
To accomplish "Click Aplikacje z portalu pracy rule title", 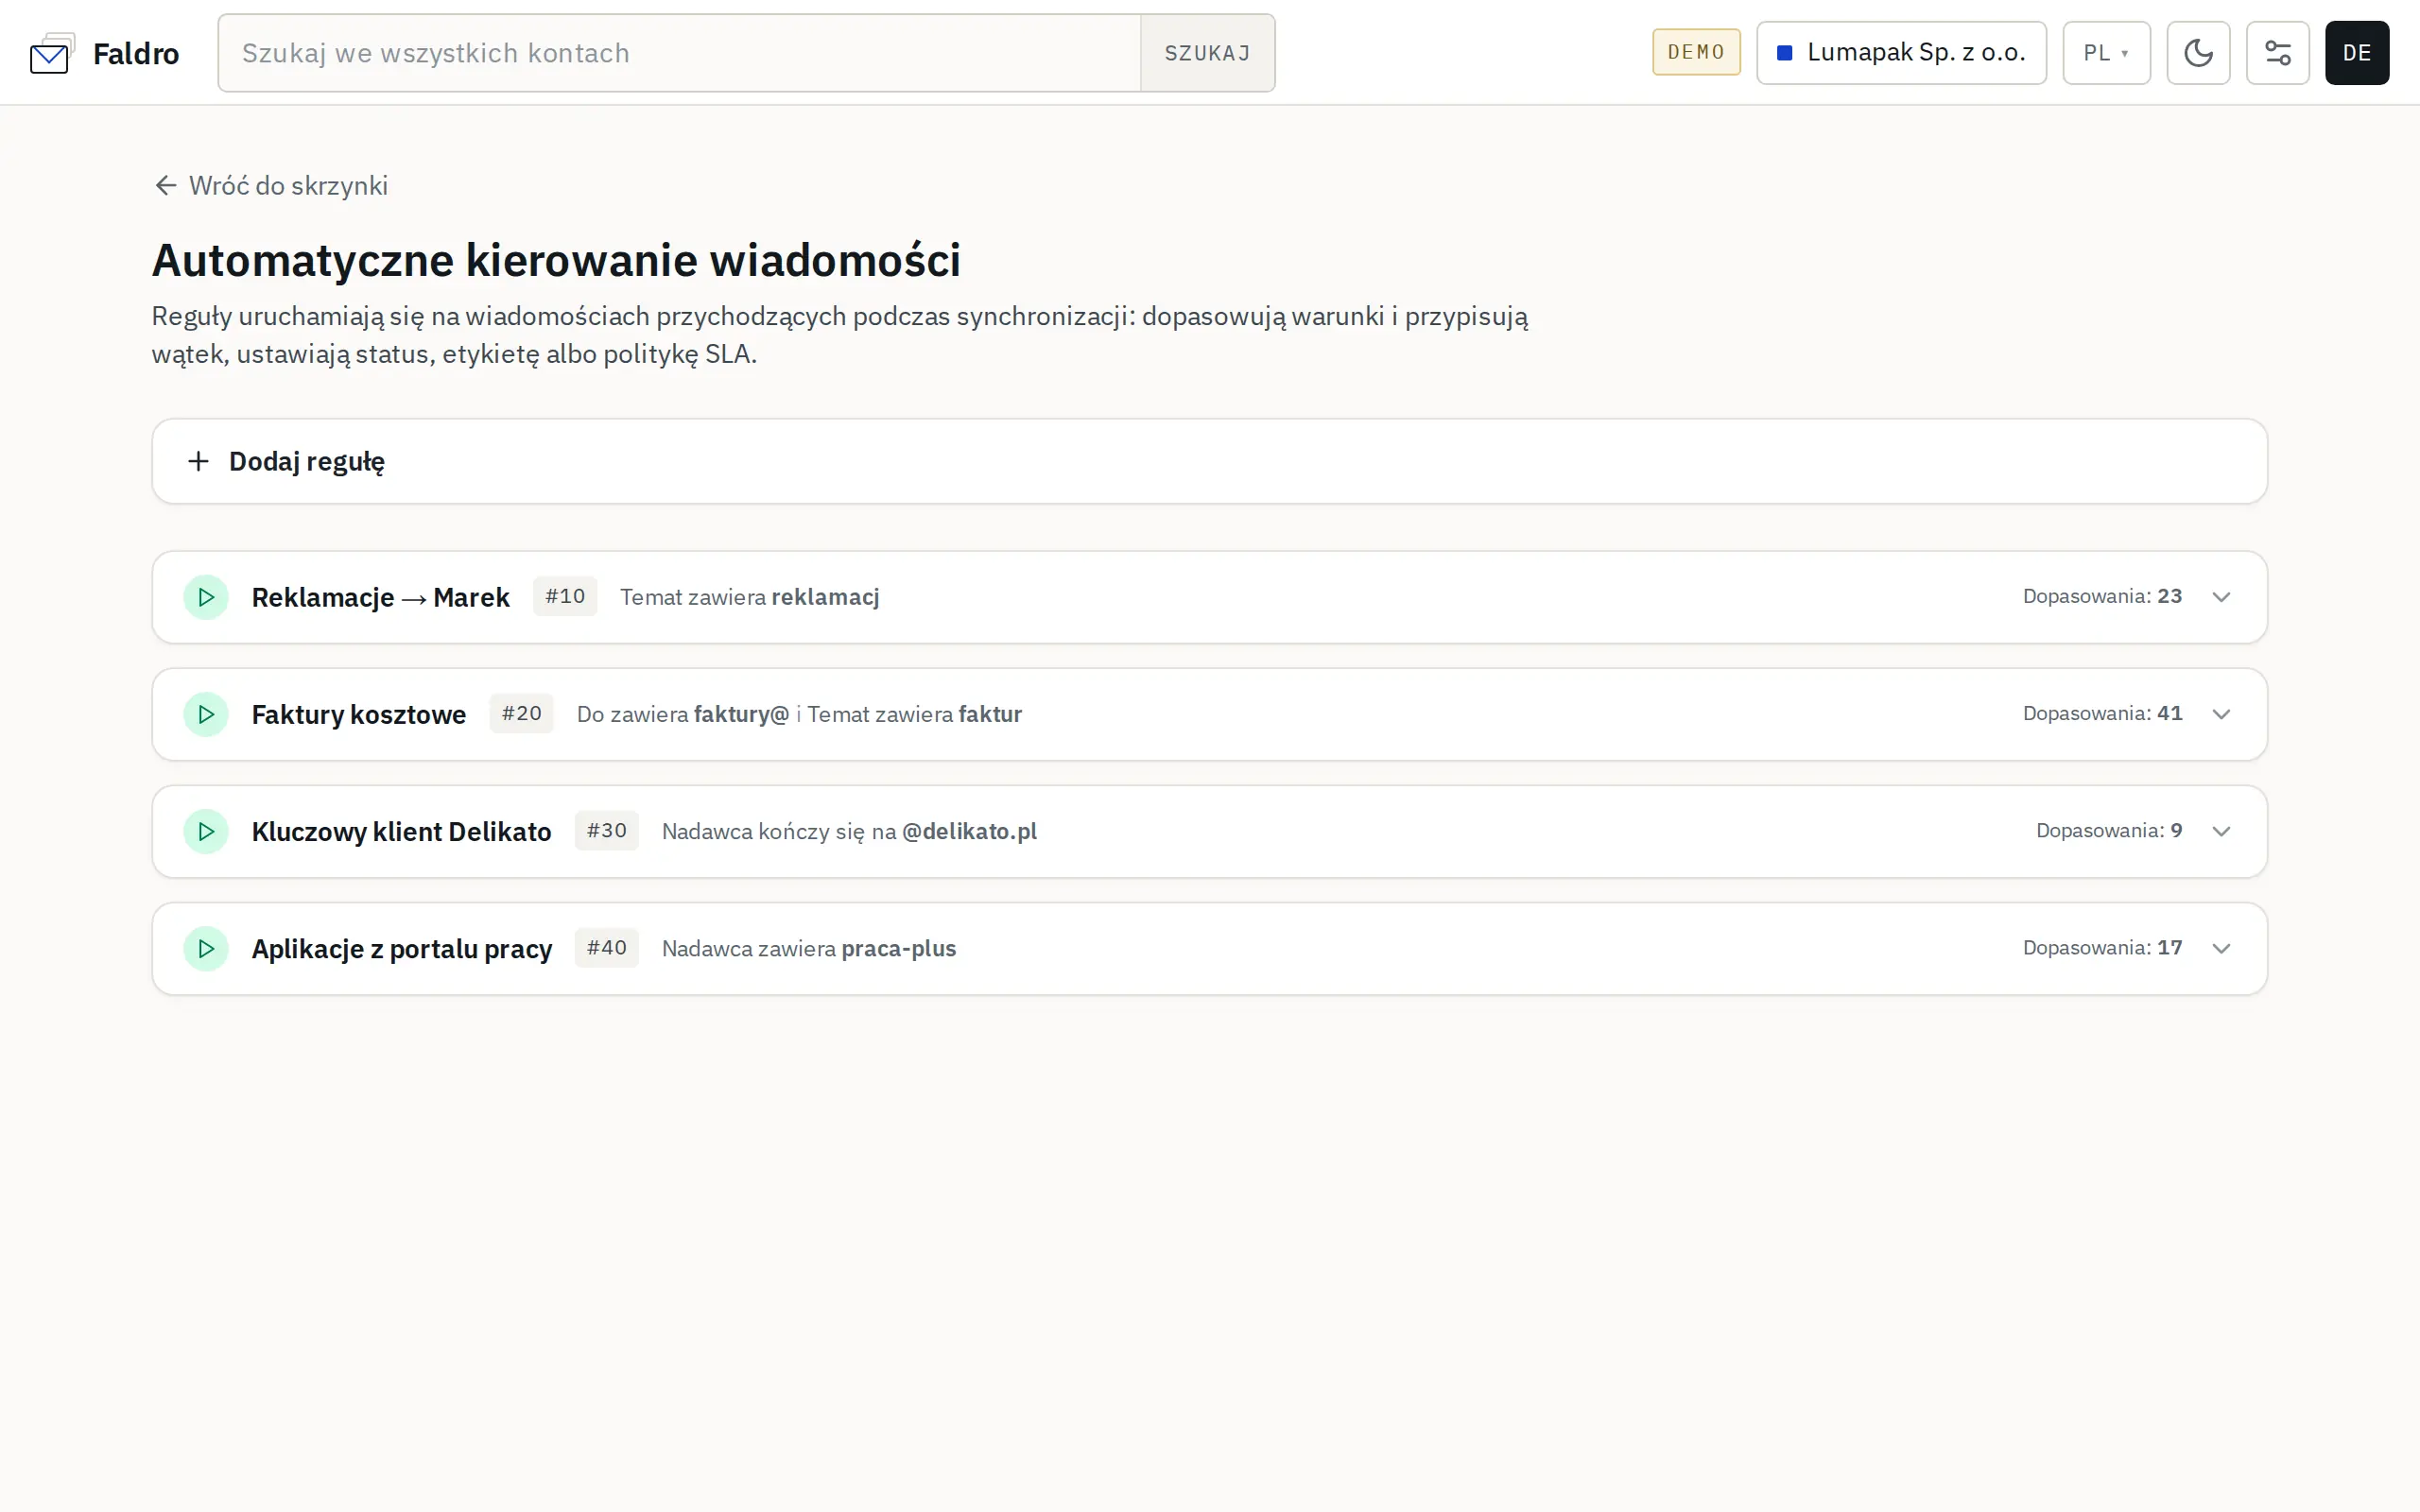I will pos(401,948).
